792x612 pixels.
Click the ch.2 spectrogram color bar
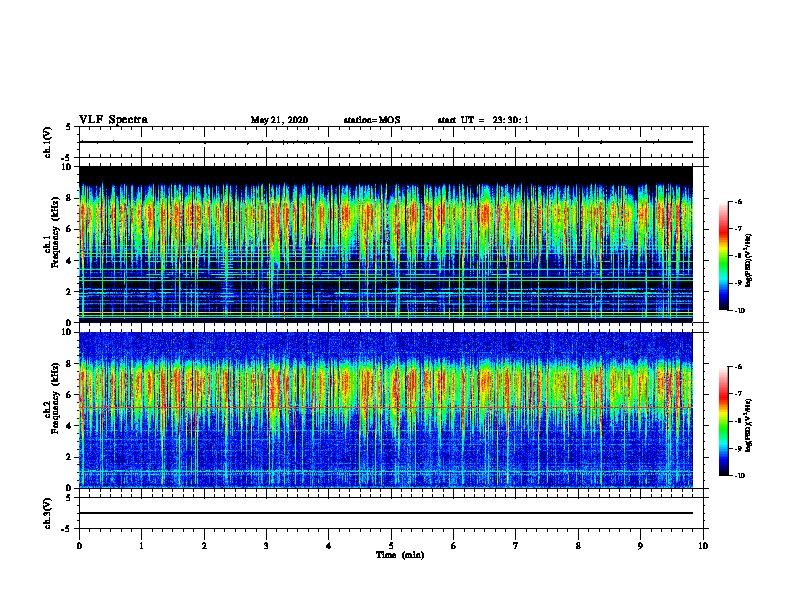(x=724, y=421)
